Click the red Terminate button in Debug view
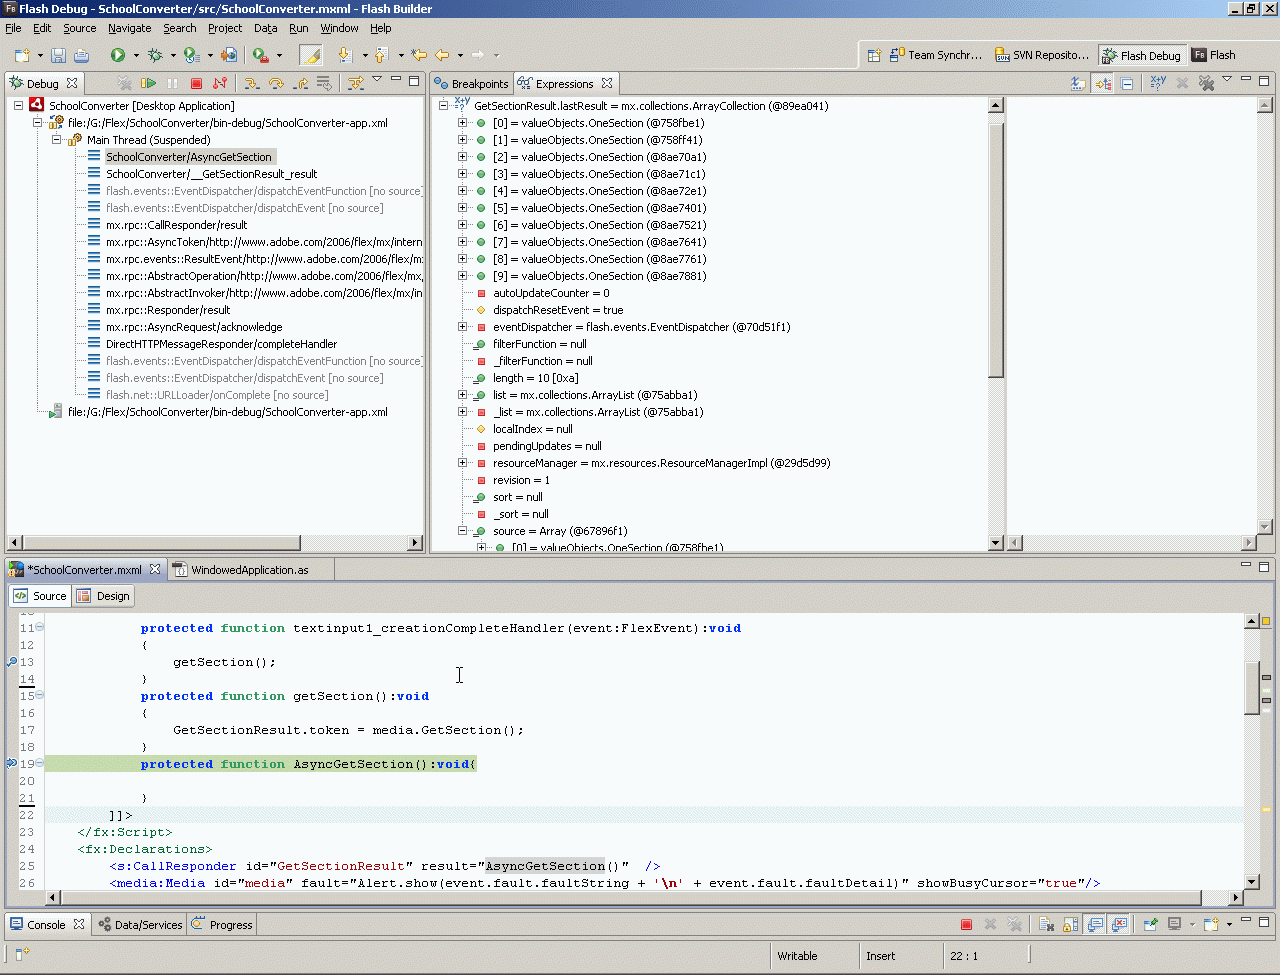Viewport: 1280px width, 975px height. point(196,84)
